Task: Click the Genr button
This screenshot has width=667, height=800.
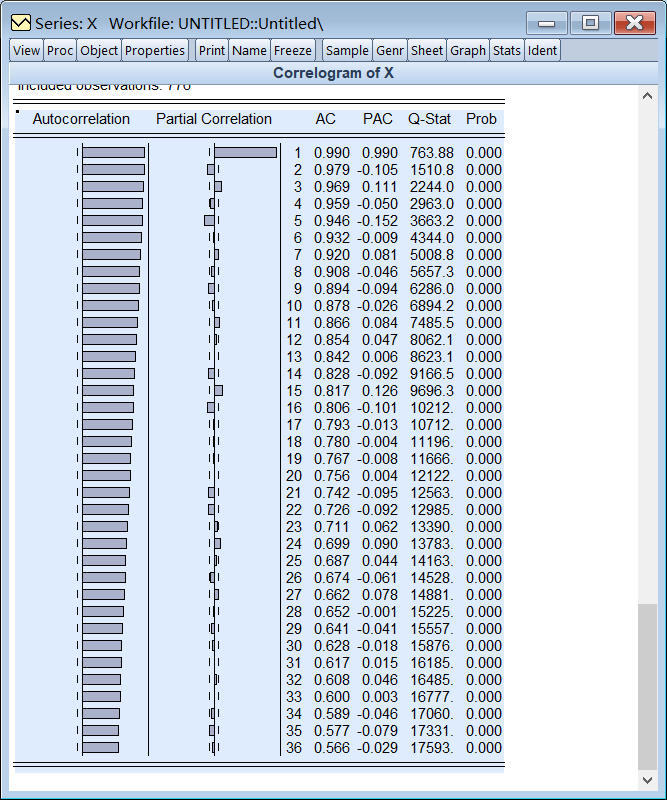Action: point(390,51)
